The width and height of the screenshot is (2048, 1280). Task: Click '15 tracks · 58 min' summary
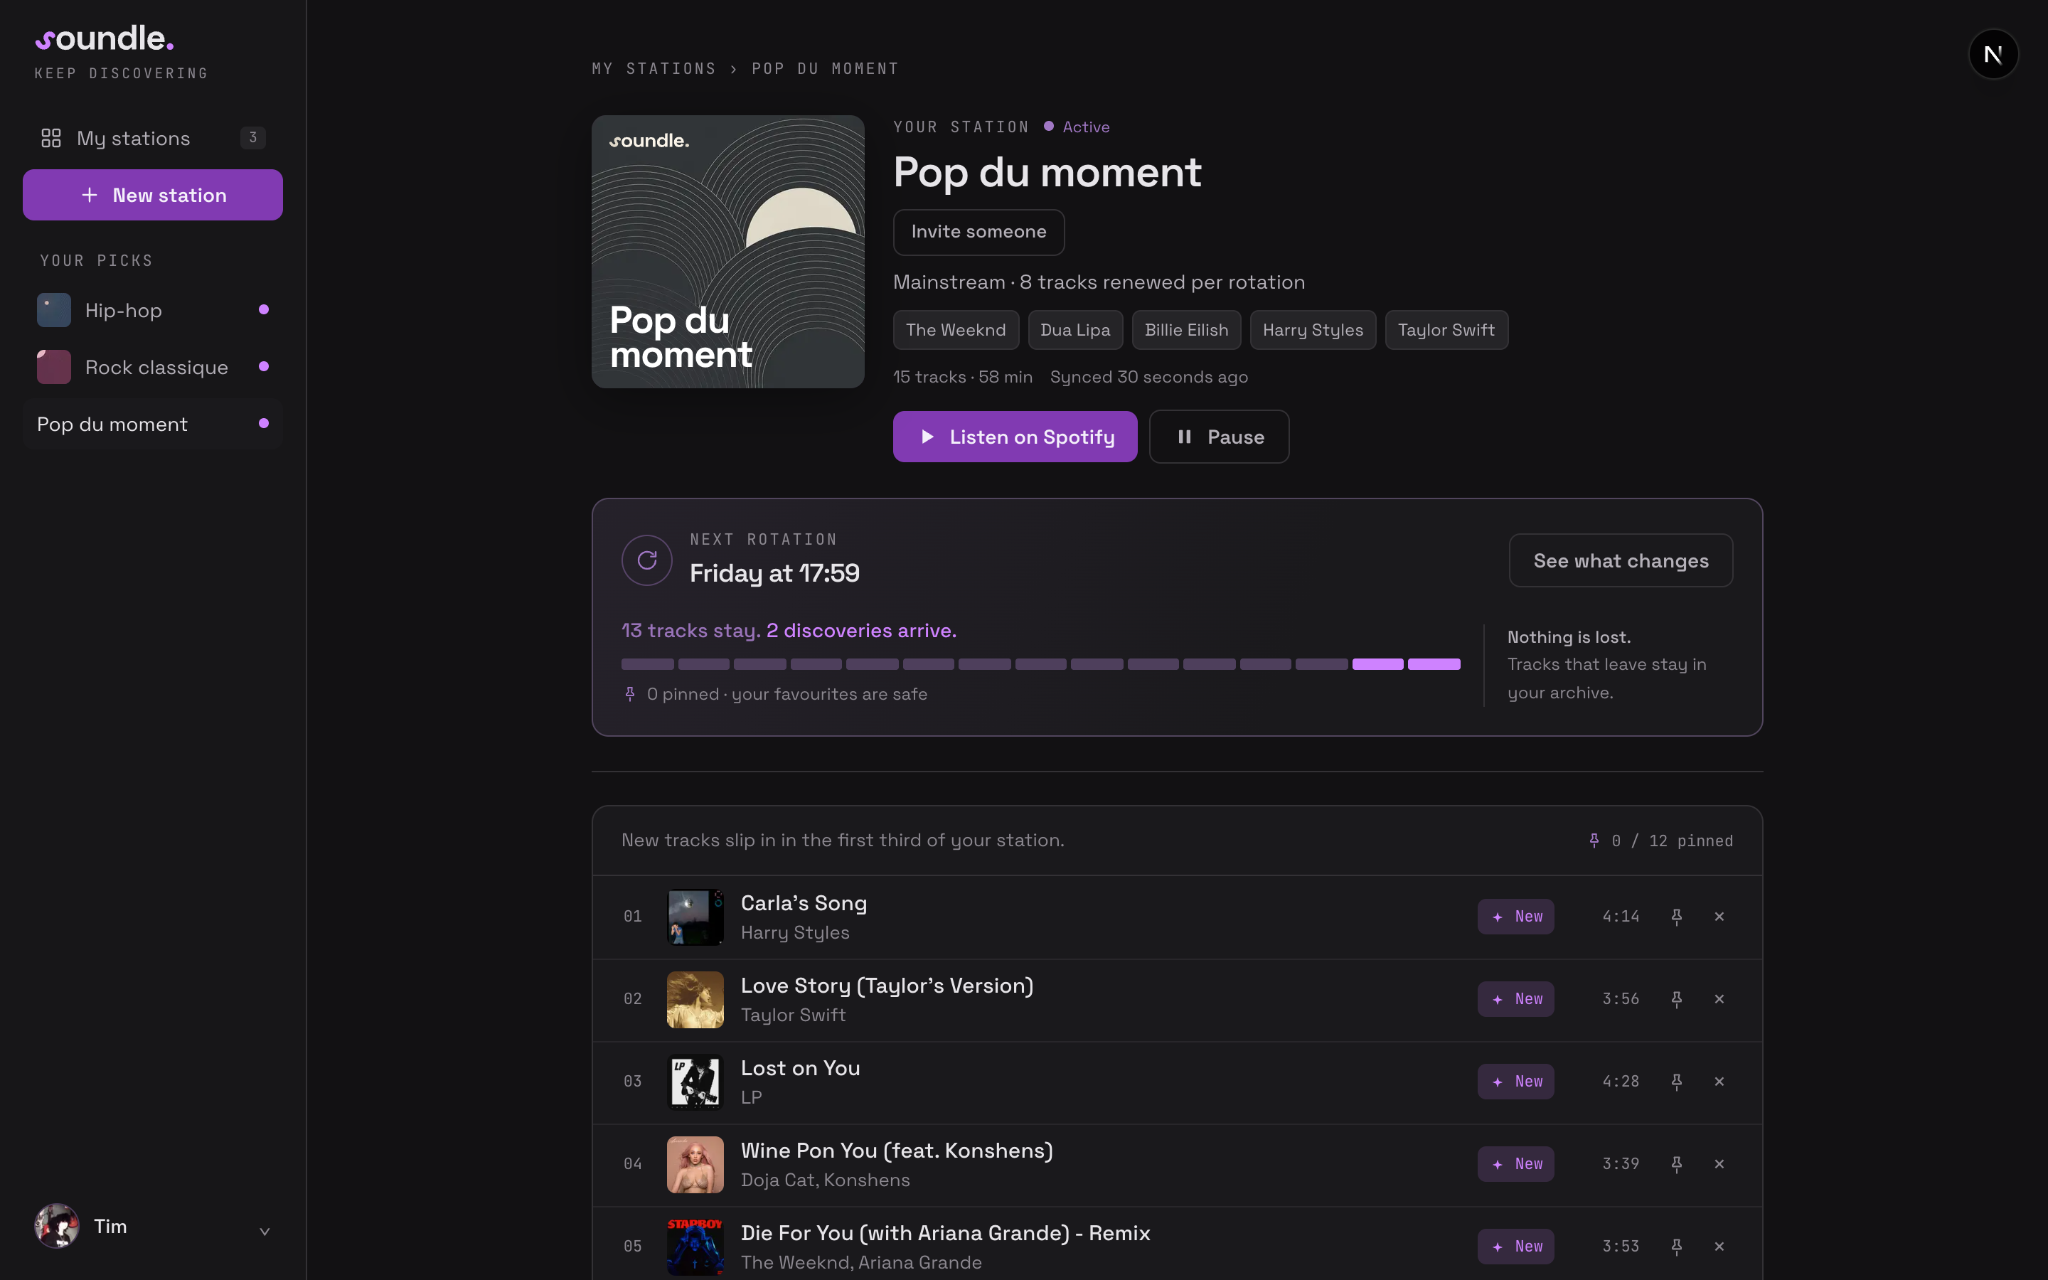[x=963, y=377]
